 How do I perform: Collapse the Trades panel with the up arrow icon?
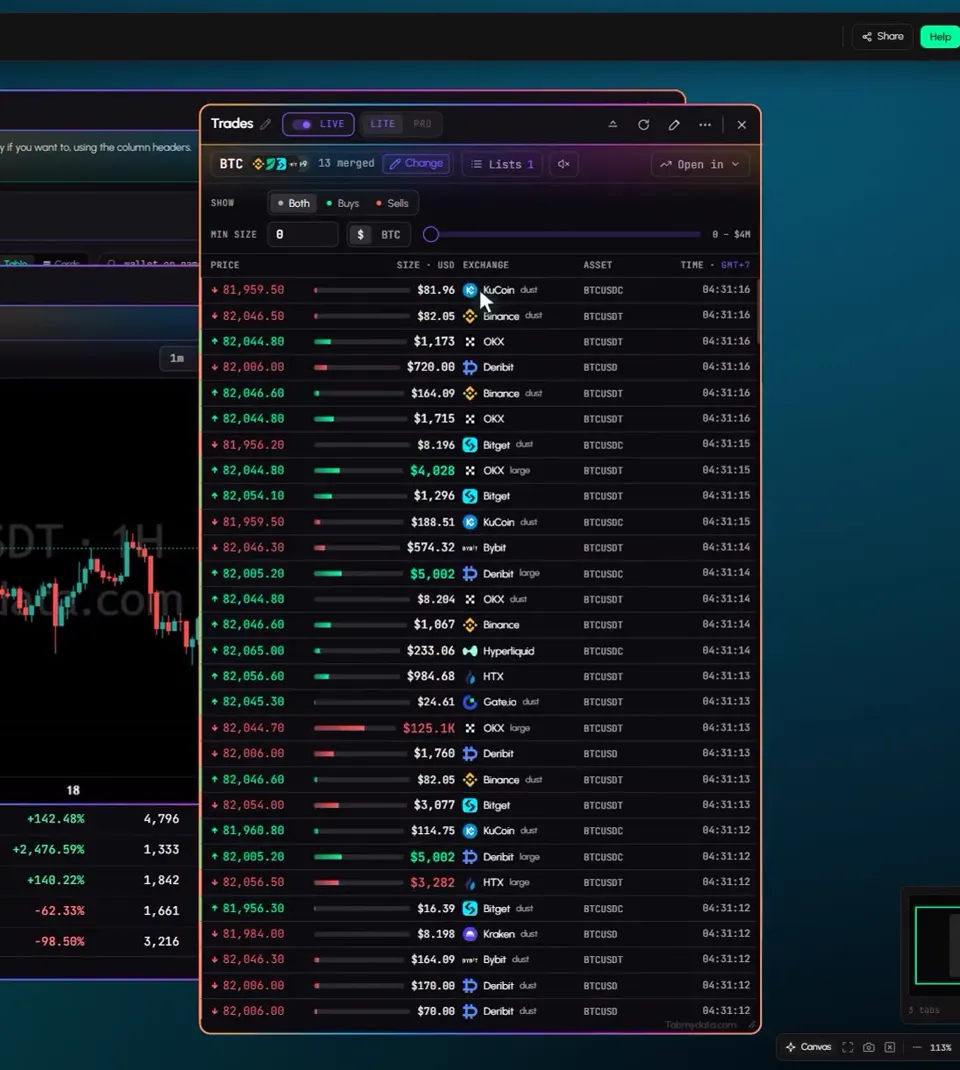pyautogui.click(x=613, y=124)
